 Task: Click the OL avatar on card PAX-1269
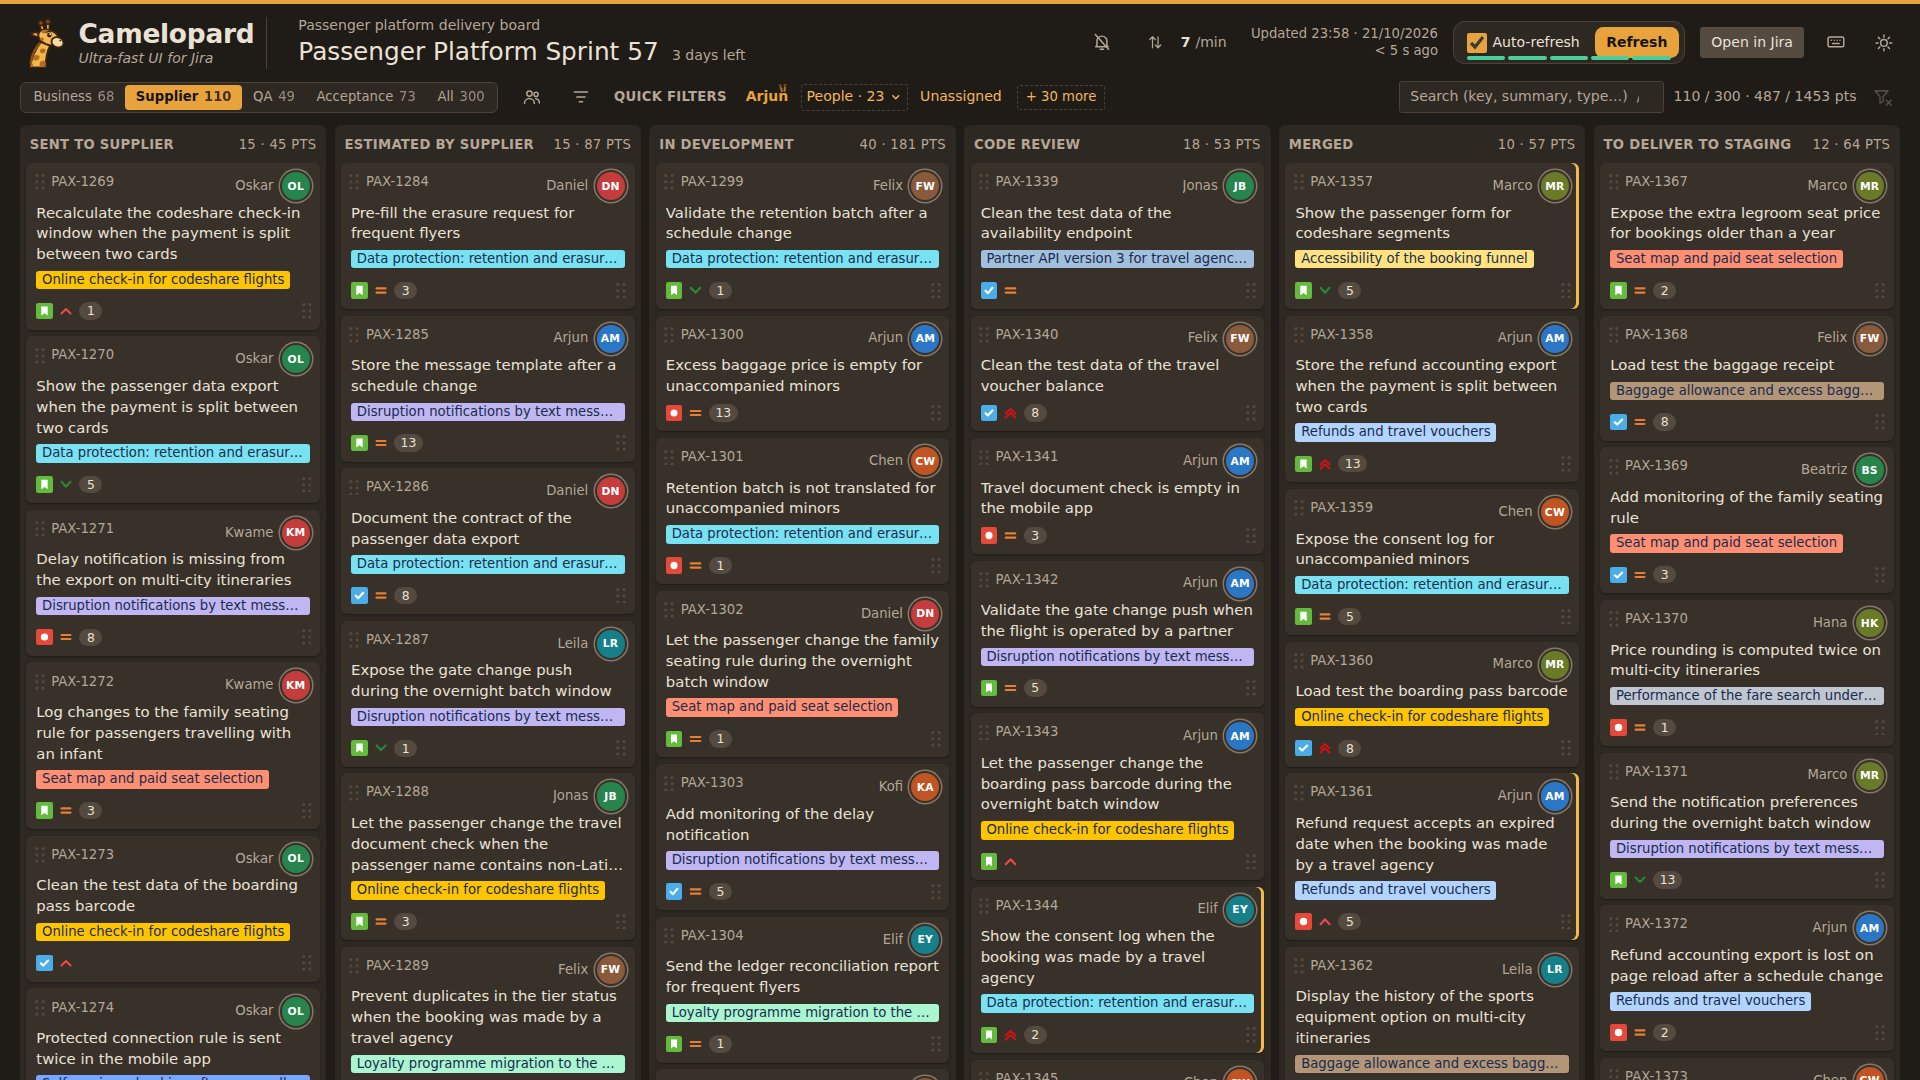tap(296, 186)
